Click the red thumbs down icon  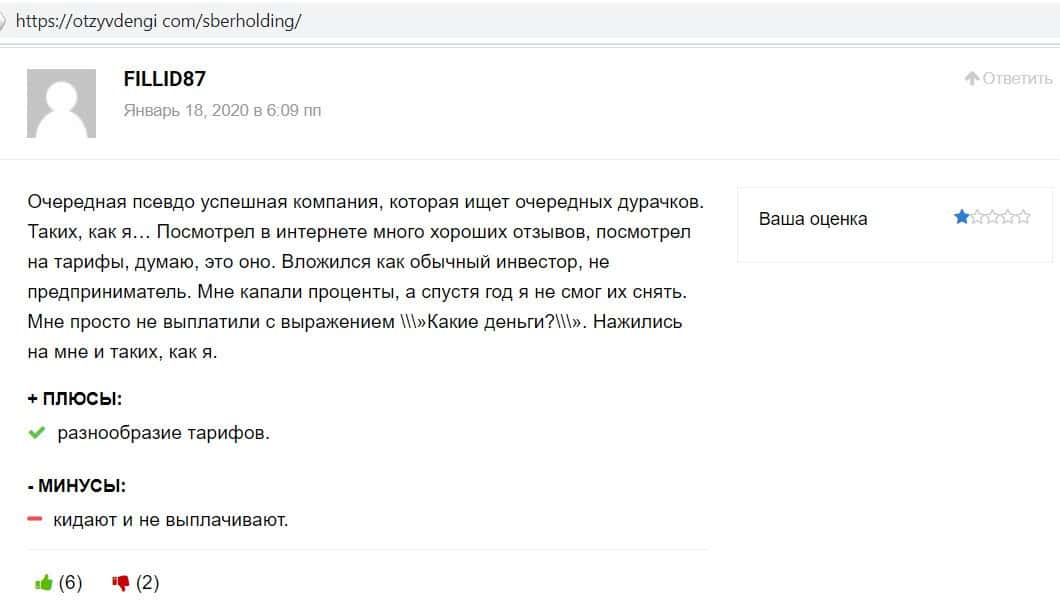[121, 583]
